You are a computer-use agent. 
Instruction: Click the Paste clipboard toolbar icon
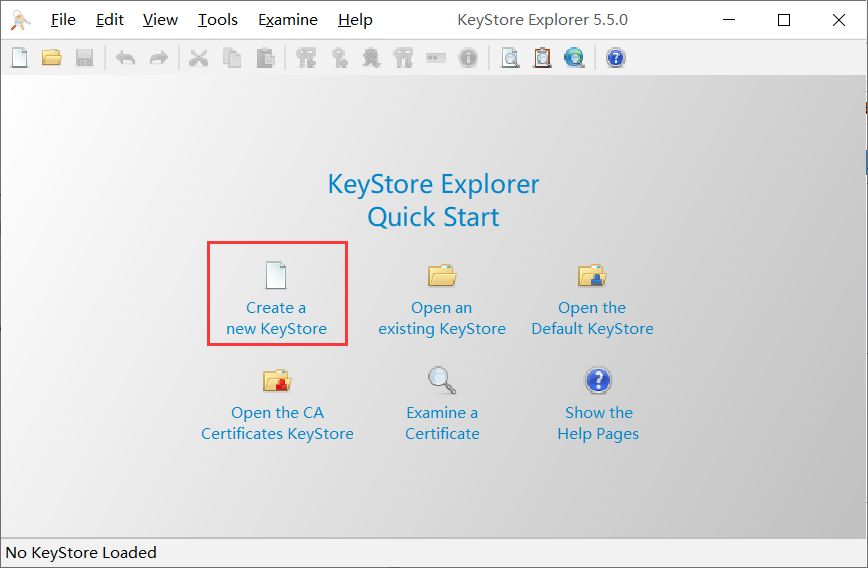pos(266,58)
